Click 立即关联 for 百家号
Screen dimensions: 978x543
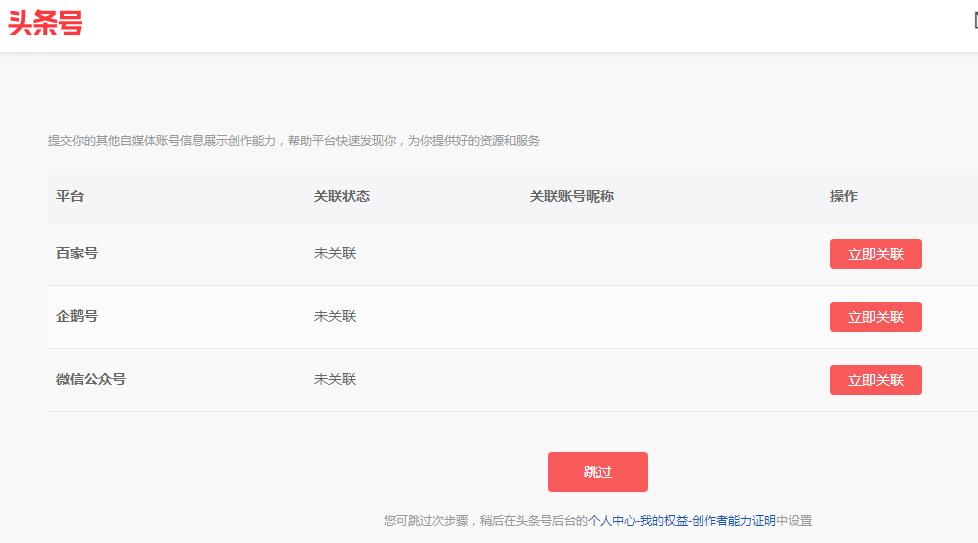click(875, 254)
